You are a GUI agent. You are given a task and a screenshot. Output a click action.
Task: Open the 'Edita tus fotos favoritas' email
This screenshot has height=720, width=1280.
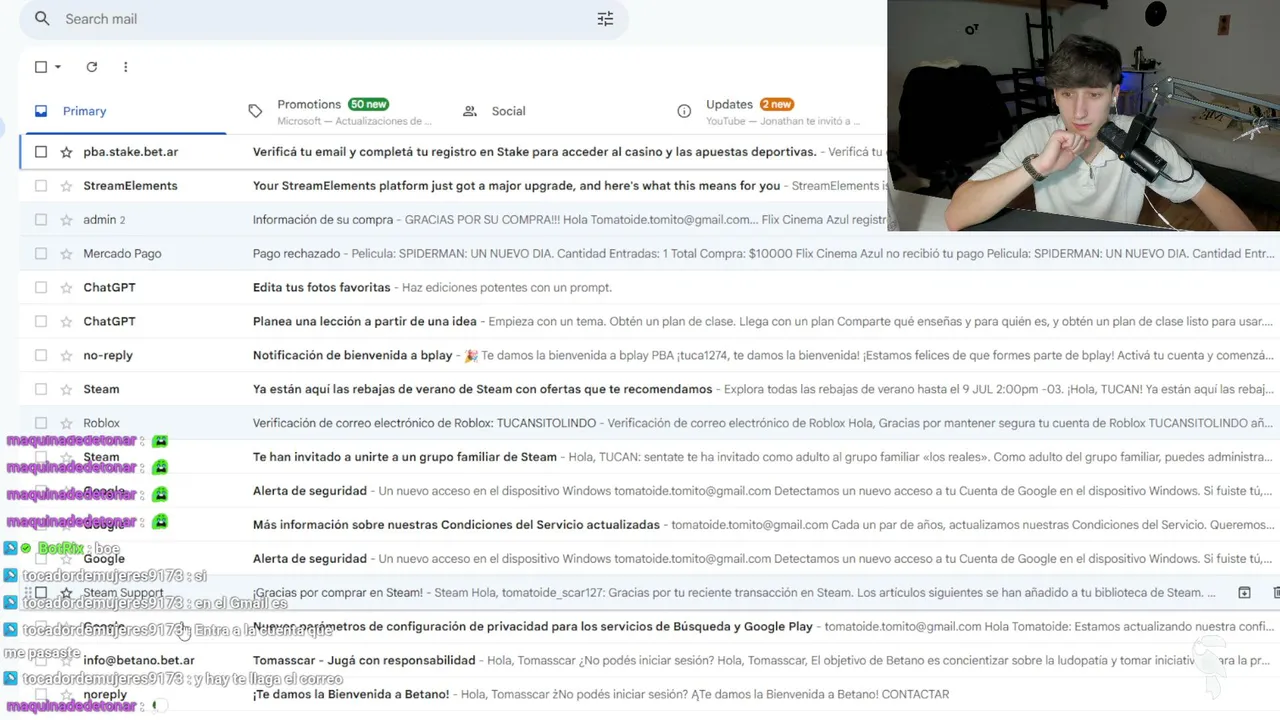pos(321,288)
